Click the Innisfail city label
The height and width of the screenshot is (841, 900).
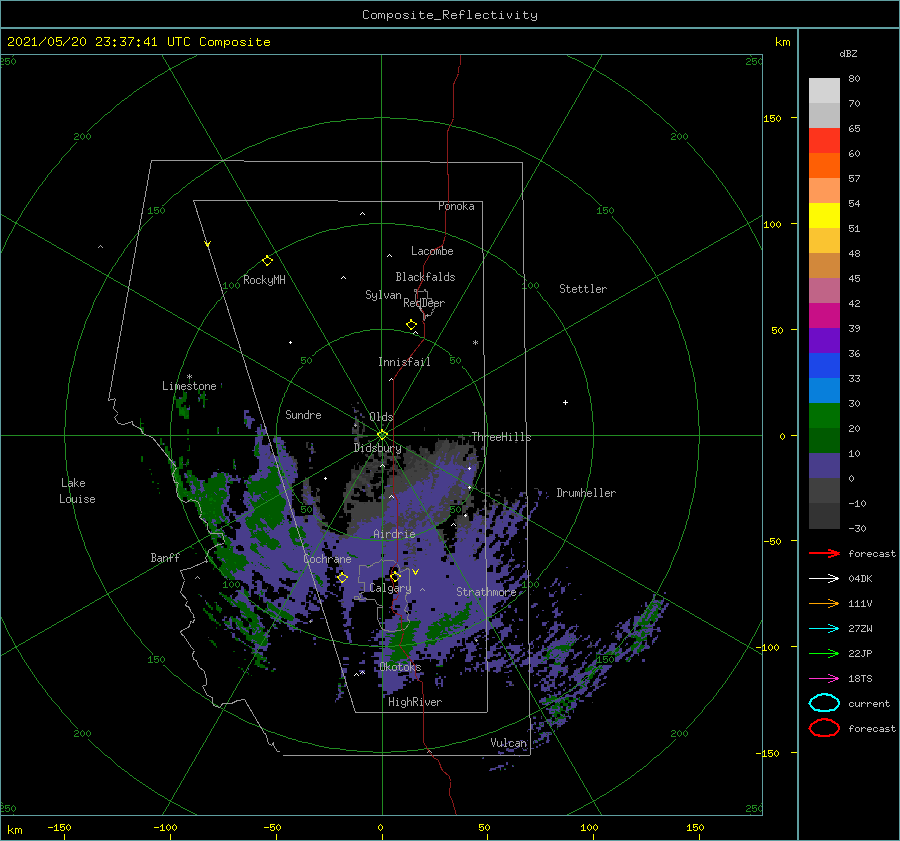pos(404,362)
